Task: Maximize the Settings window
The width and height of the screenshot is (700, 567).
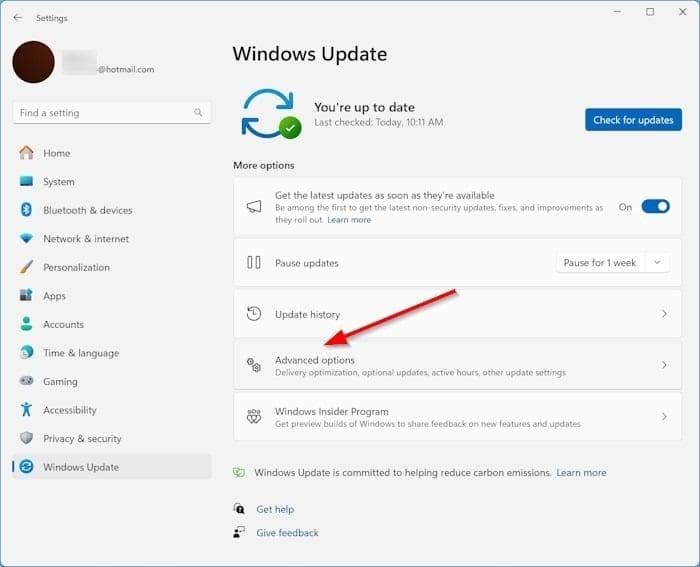Action: pos(650,12)
